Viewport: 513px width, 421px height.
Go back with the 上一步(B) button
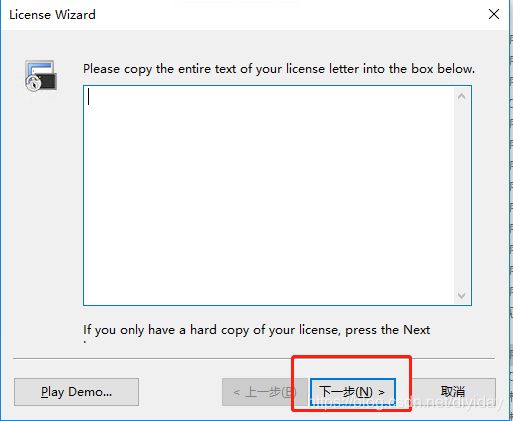(x=258, y=392)
